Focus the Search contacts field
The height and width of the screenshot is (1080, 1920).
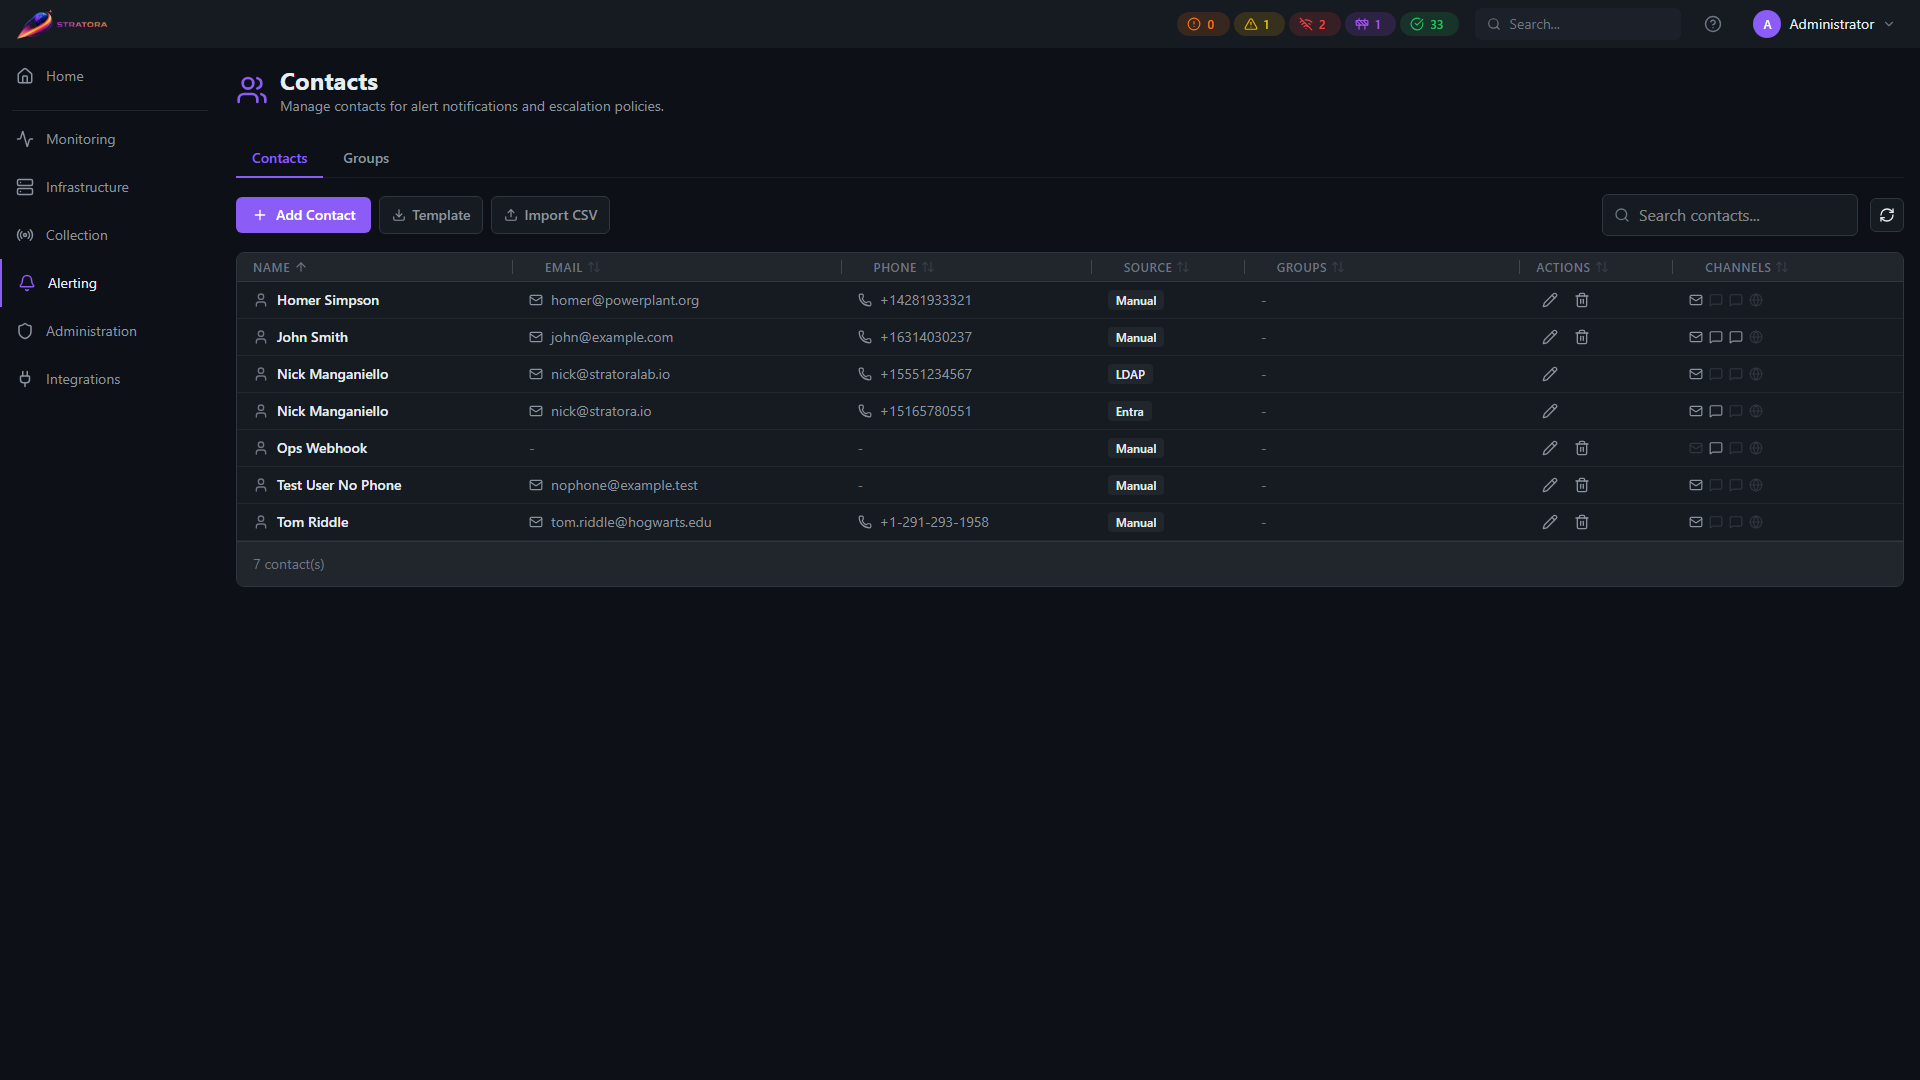[1729, 215]
